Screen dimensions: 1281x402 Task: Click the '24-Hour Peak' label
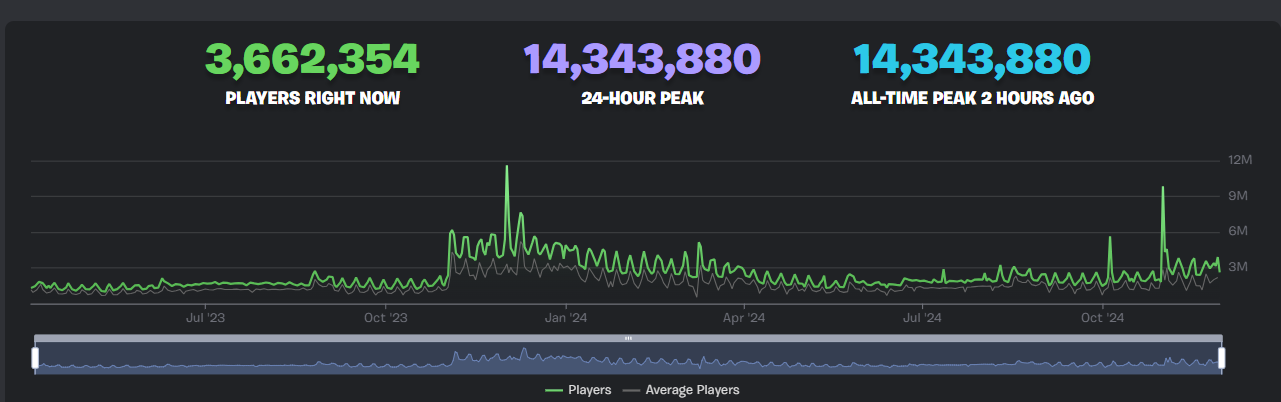point(642,99)
